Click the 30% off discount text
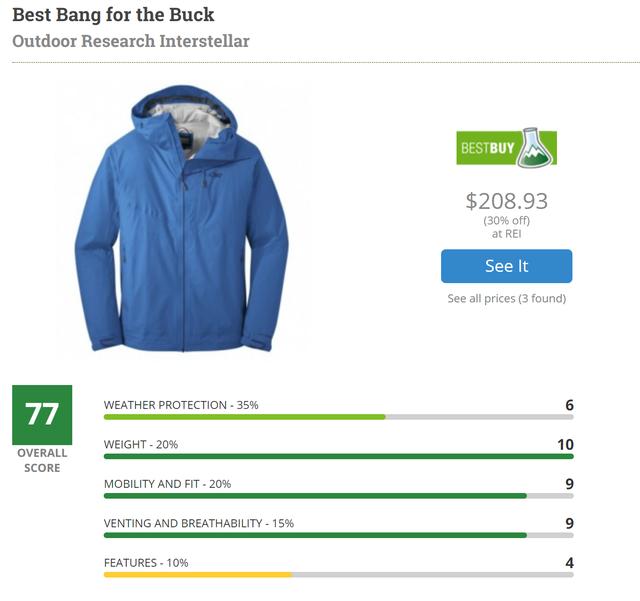 pyautogui.click(x=506, y=220)
